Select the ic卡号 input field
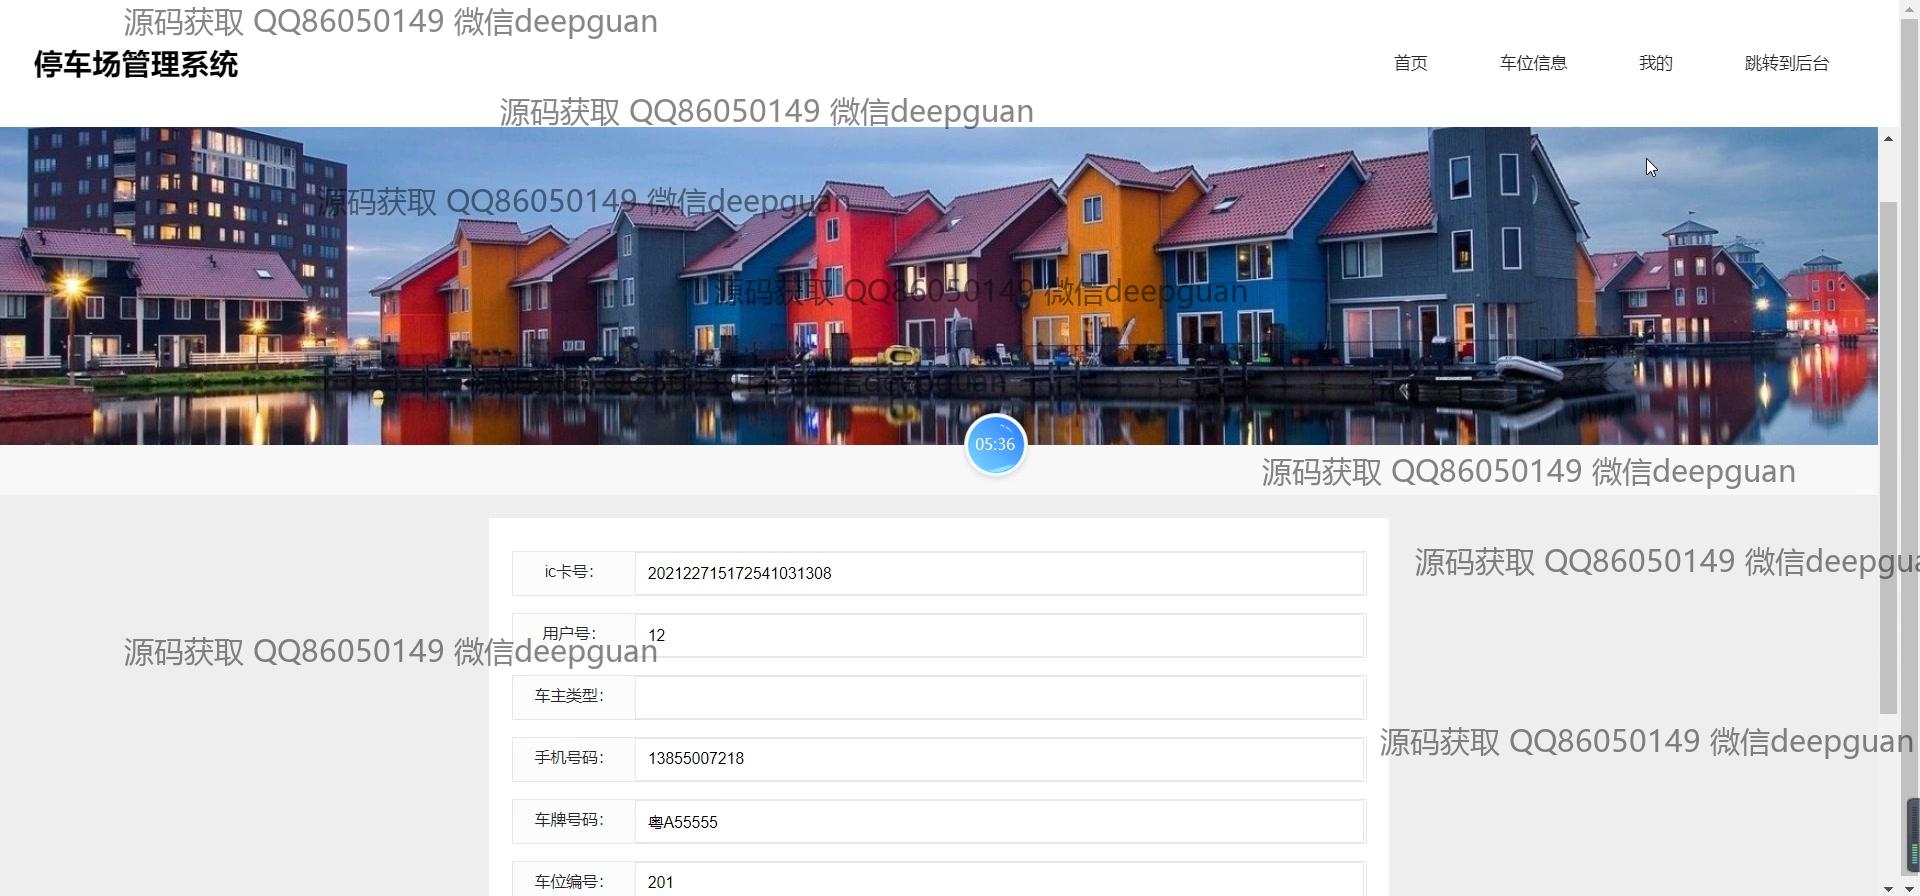This screenshot has width=1920, height=896. click(998, 573)
